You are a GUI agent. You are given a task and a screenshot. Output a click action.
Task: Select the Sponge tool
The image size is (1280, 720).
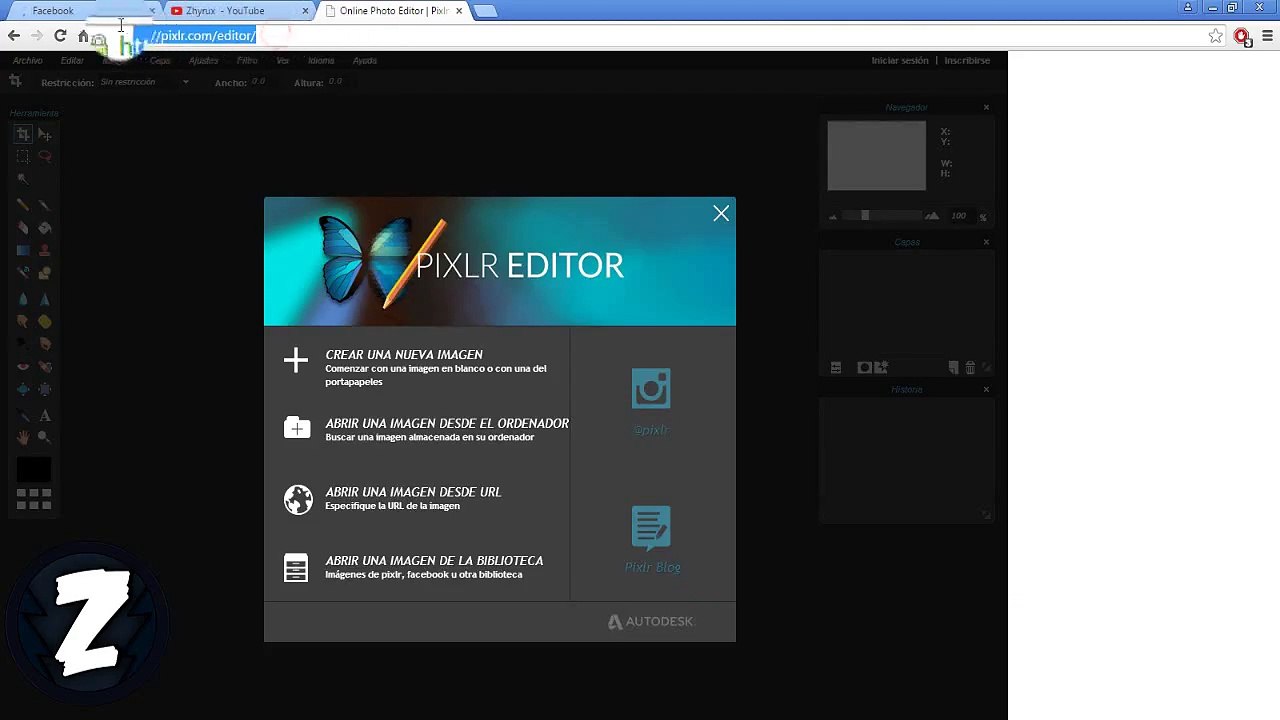(45, 322)
